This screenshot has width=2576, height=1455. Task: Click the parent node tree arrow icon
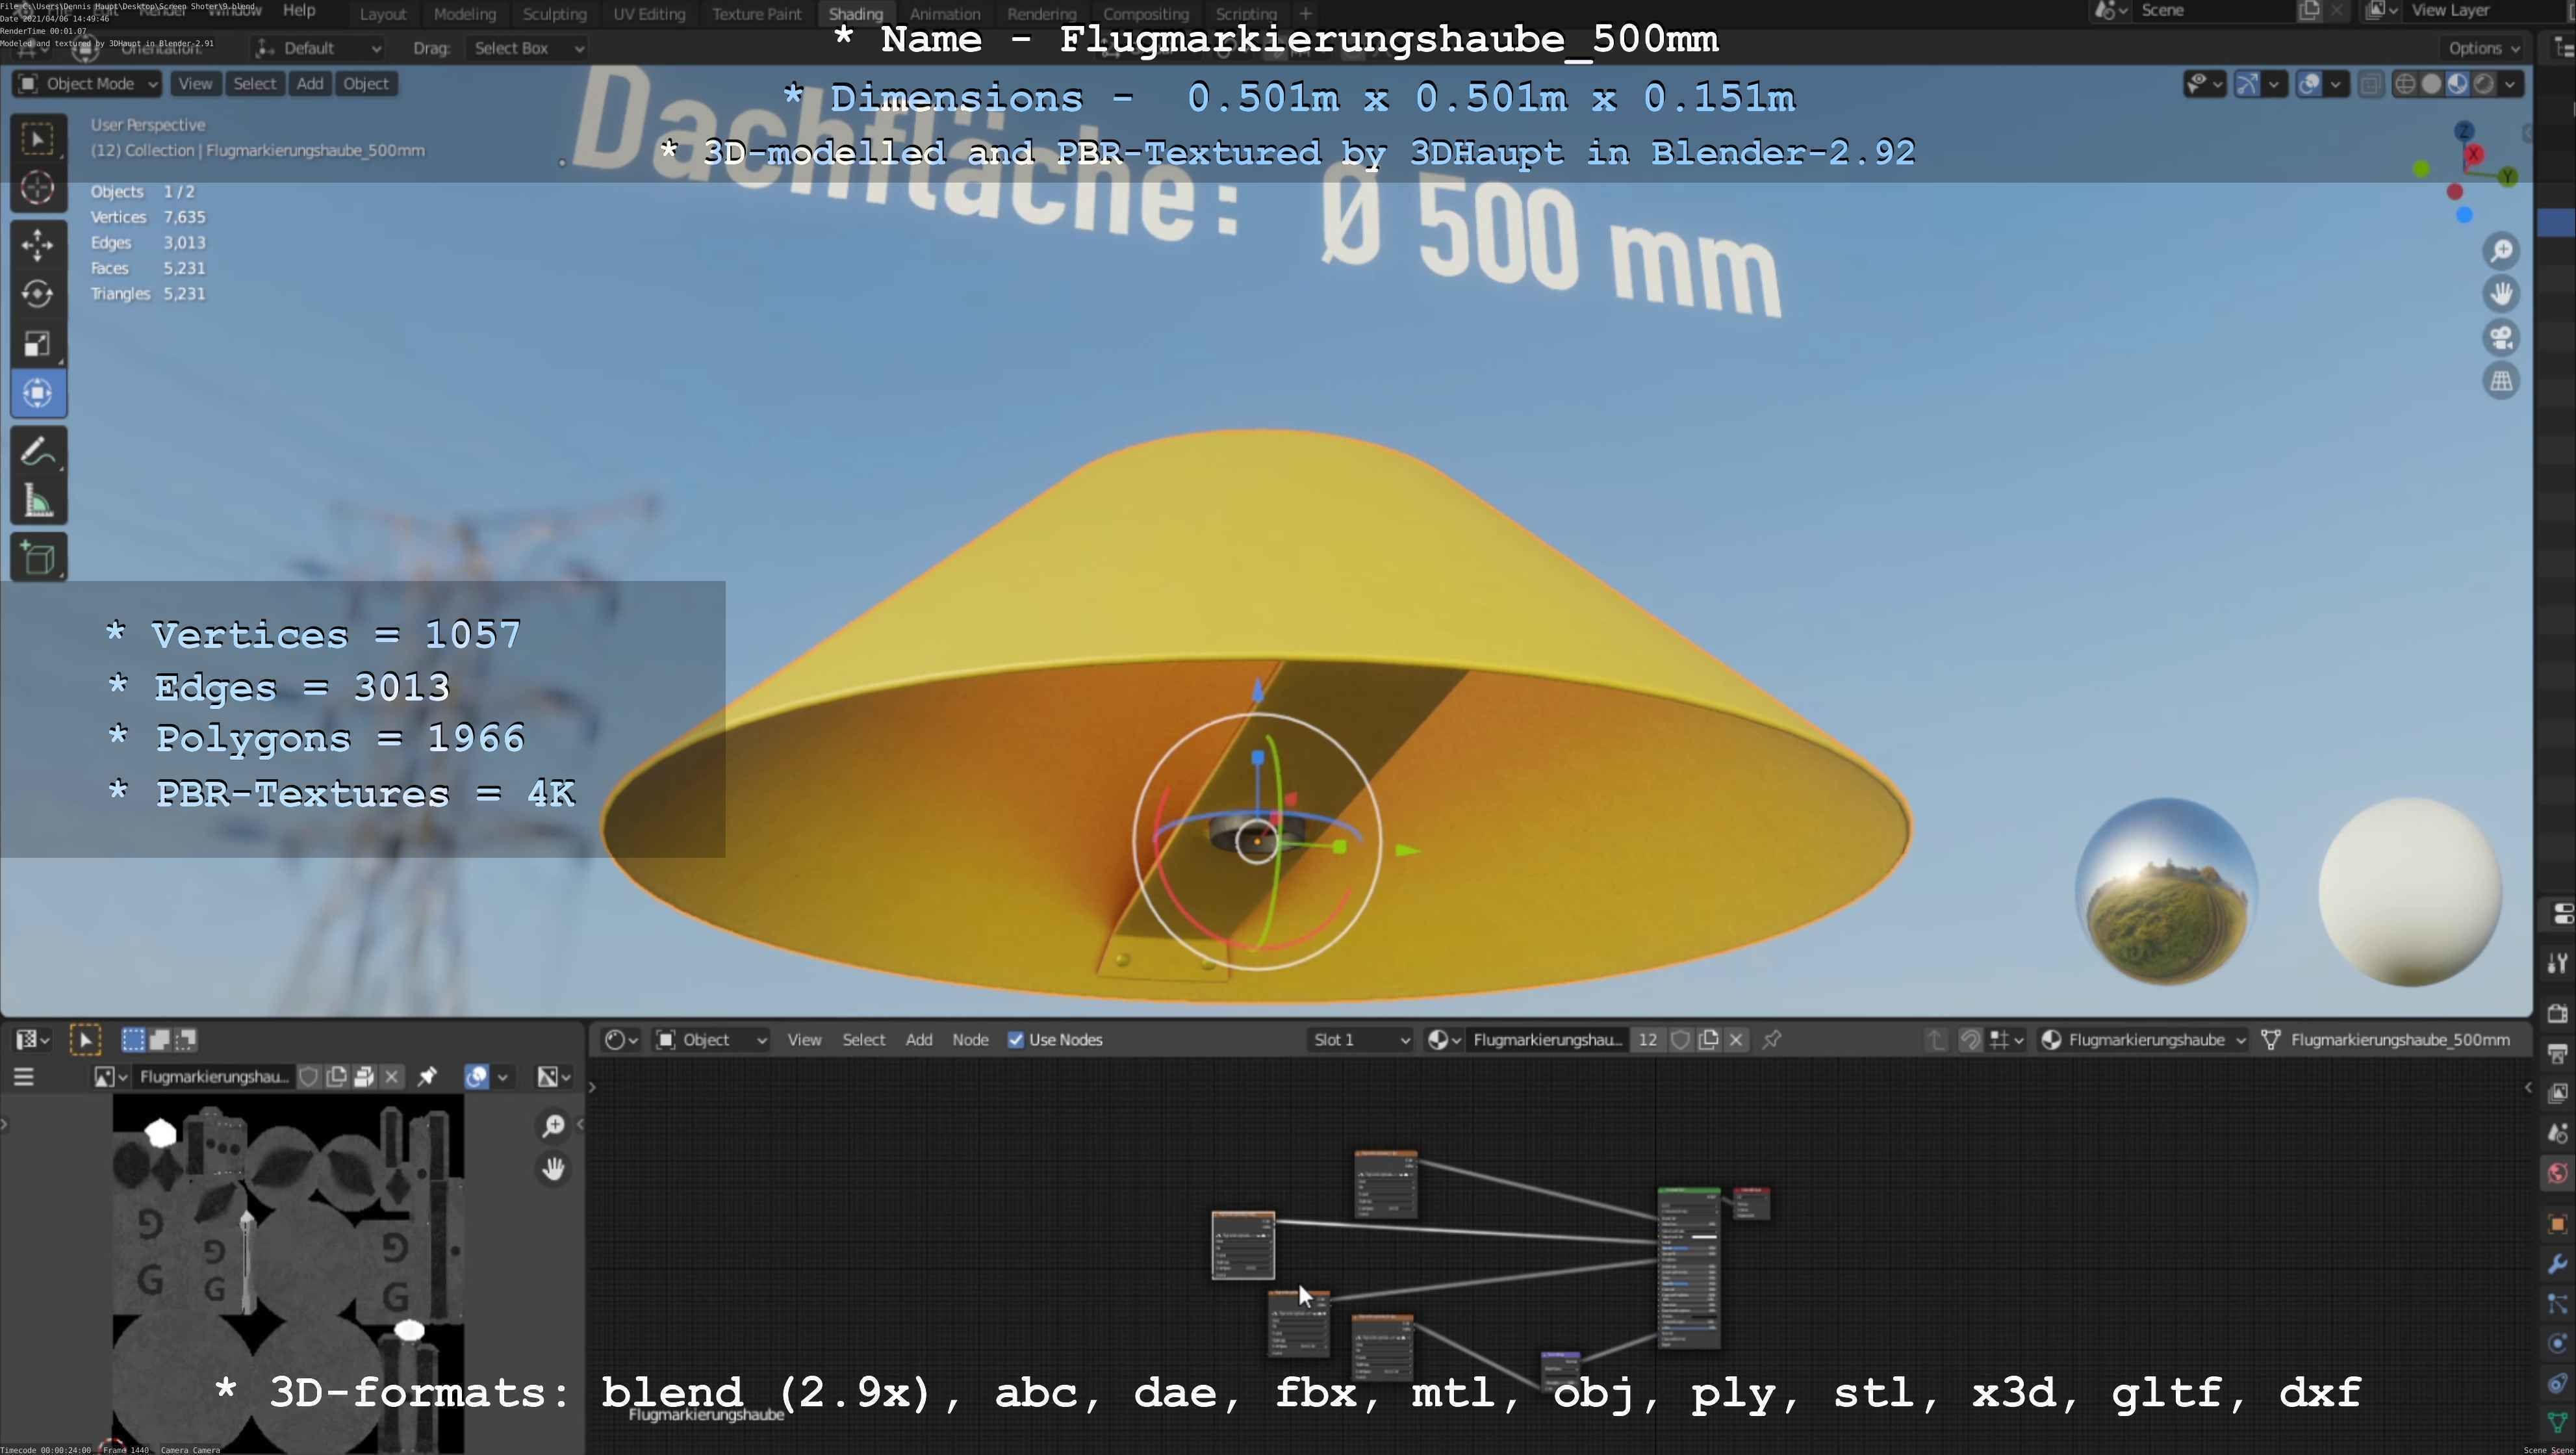(1936, 1040)
